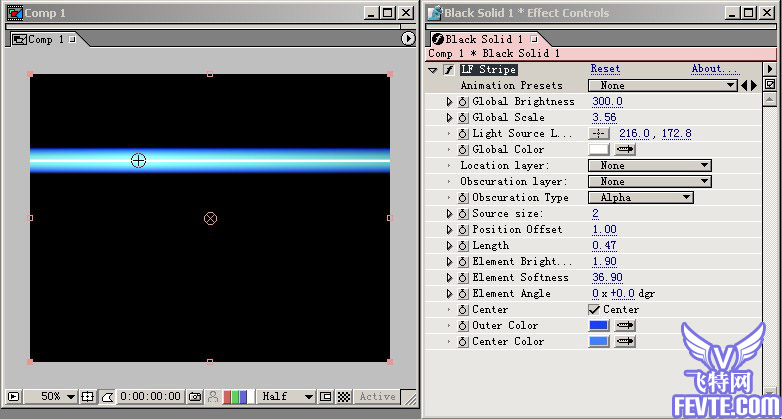Pick the Outer Color eyedropper

(625, 325)
